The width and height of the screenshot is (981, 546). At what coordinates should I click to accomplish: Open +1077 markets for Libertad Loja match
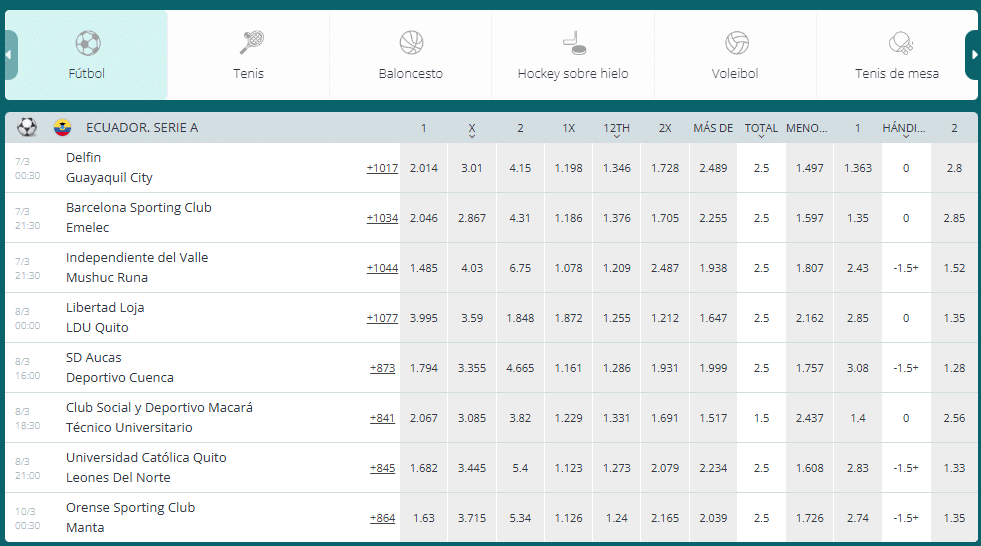click(x=382, y=318)
